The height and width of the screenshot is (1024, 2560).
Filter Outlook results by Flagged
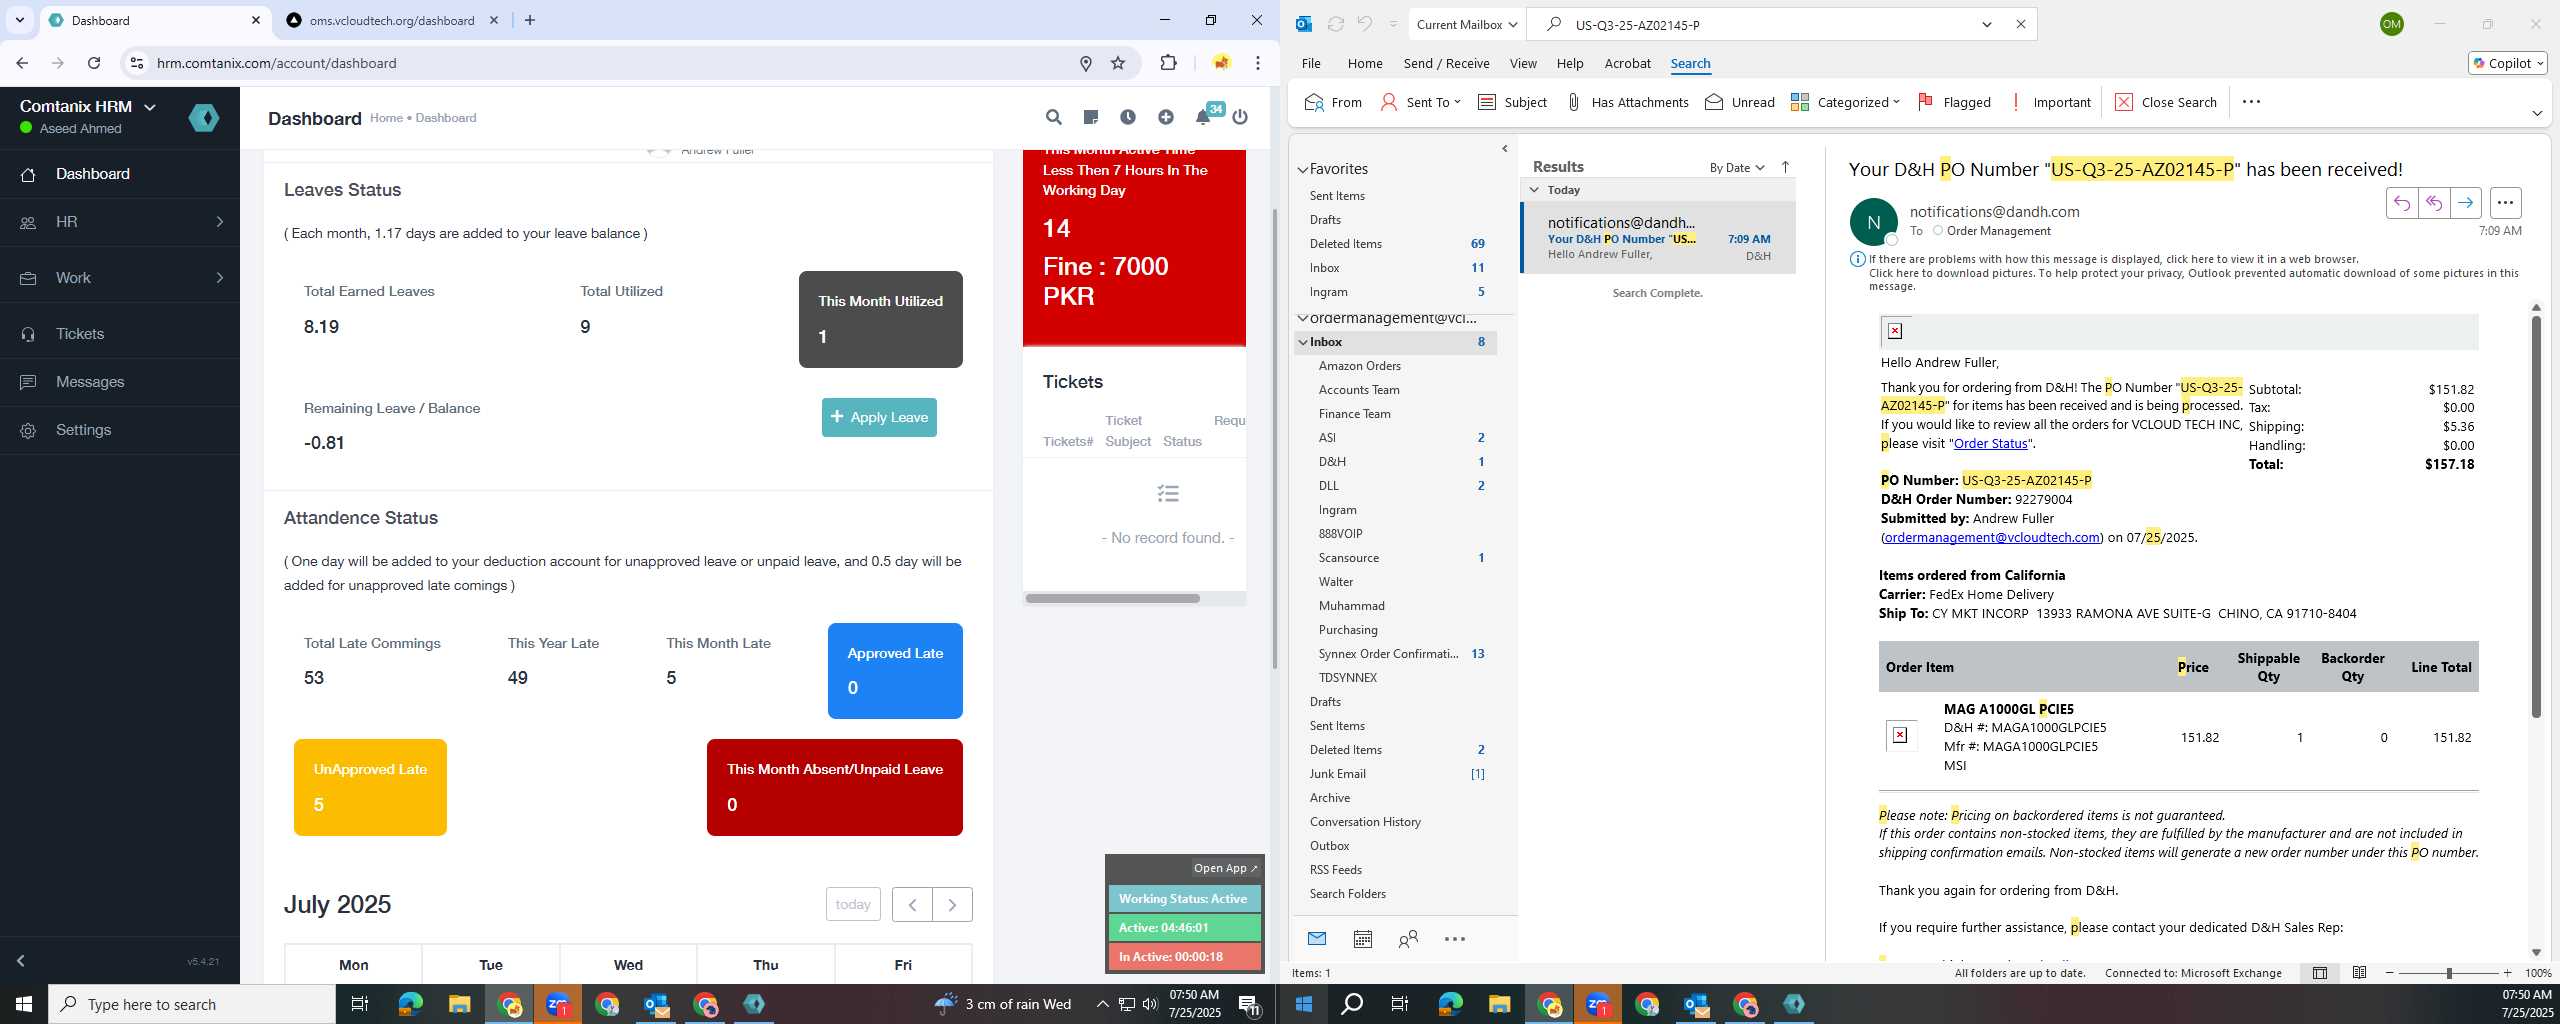1954,102
